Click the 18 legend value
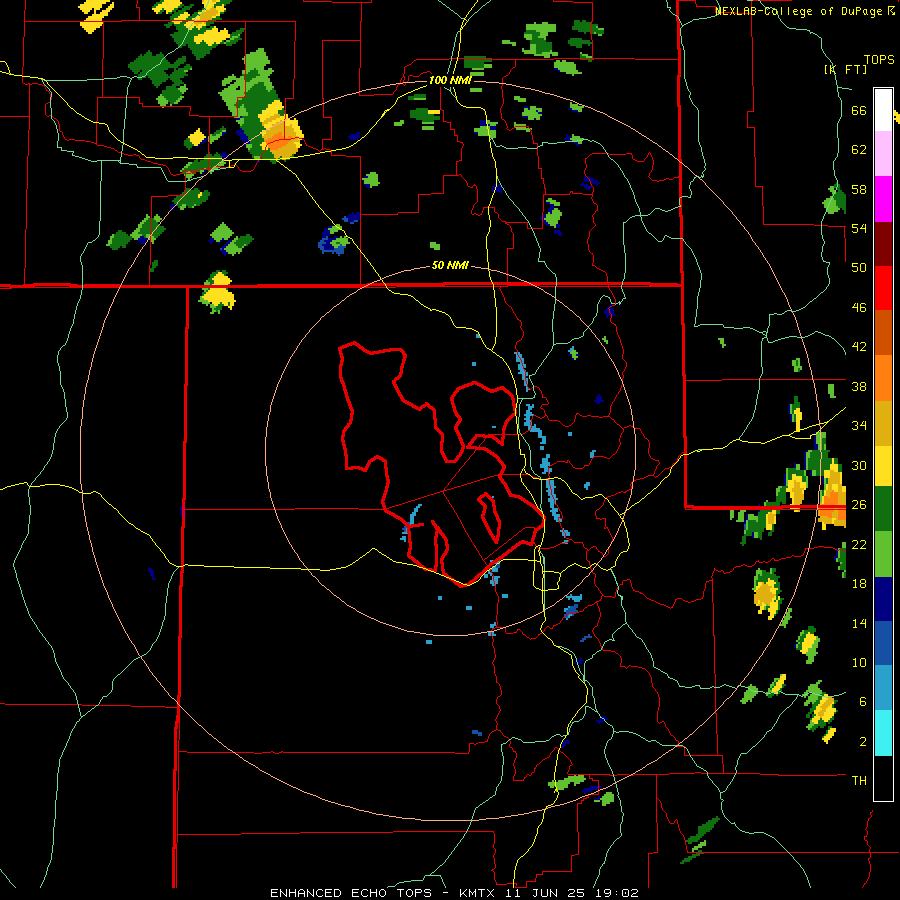This screenshot has width=900, height=900. [x=859, y=584]
